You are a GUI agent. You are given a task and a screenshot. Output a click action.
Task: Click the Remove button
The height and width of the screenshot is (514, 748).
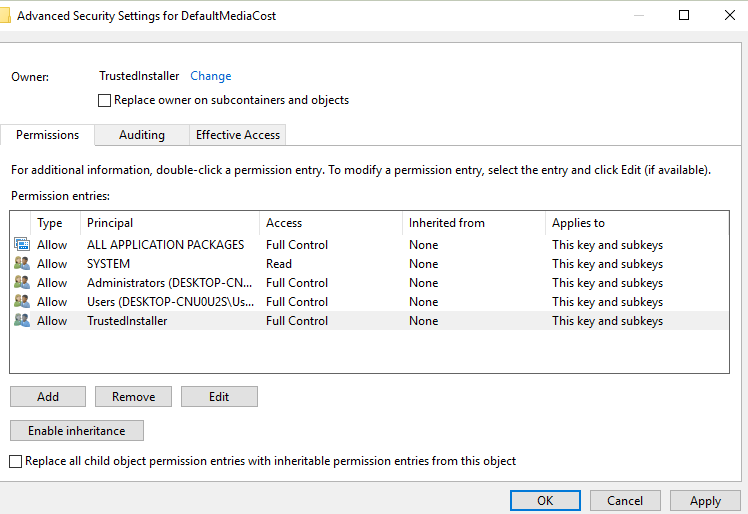tap(133, 397)
